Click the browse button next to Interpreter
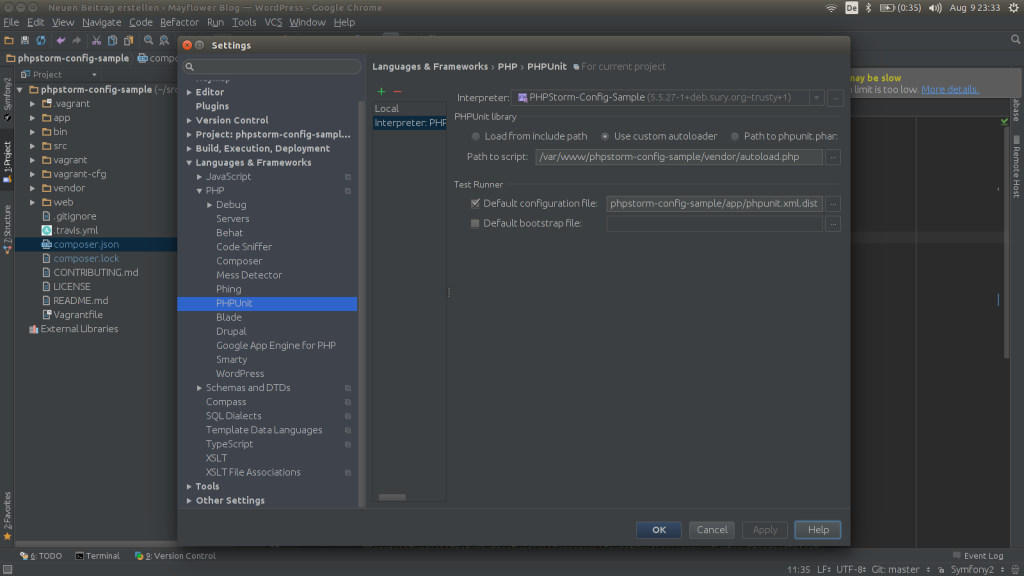1024x576 pixels. (x=835, y=98)
